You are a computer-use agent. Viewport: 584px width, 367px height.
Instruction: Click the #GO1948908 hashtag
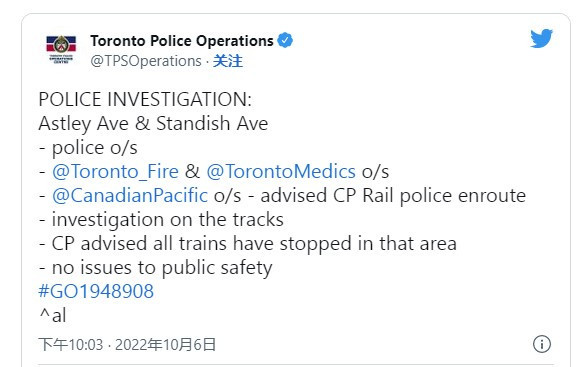tap(96, 291)
